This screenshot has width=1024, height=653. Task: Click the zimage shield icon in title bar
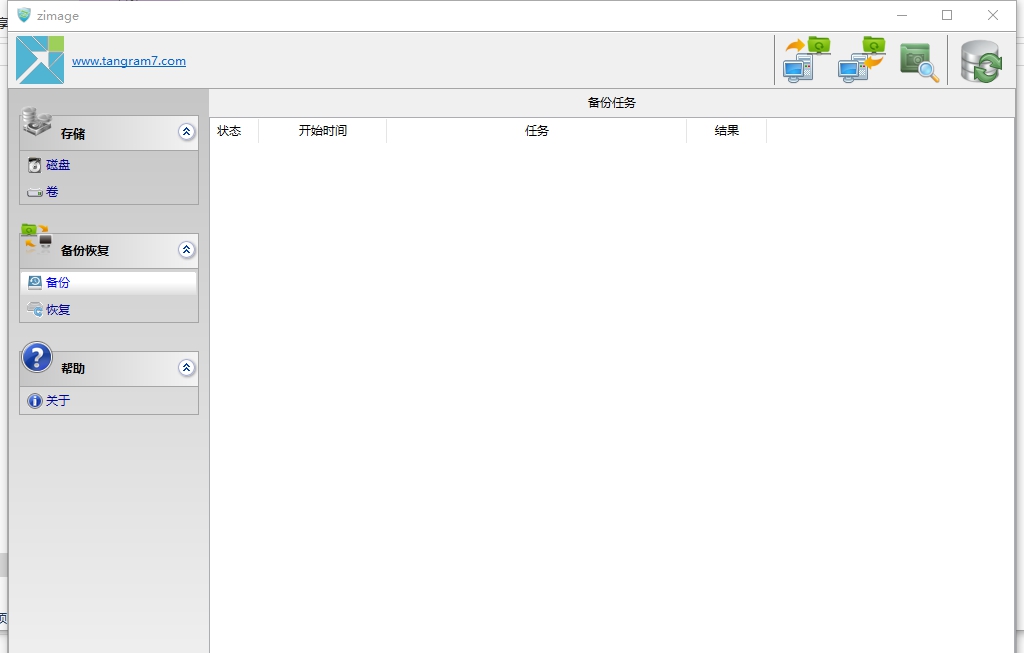click(x=23, y=15)
